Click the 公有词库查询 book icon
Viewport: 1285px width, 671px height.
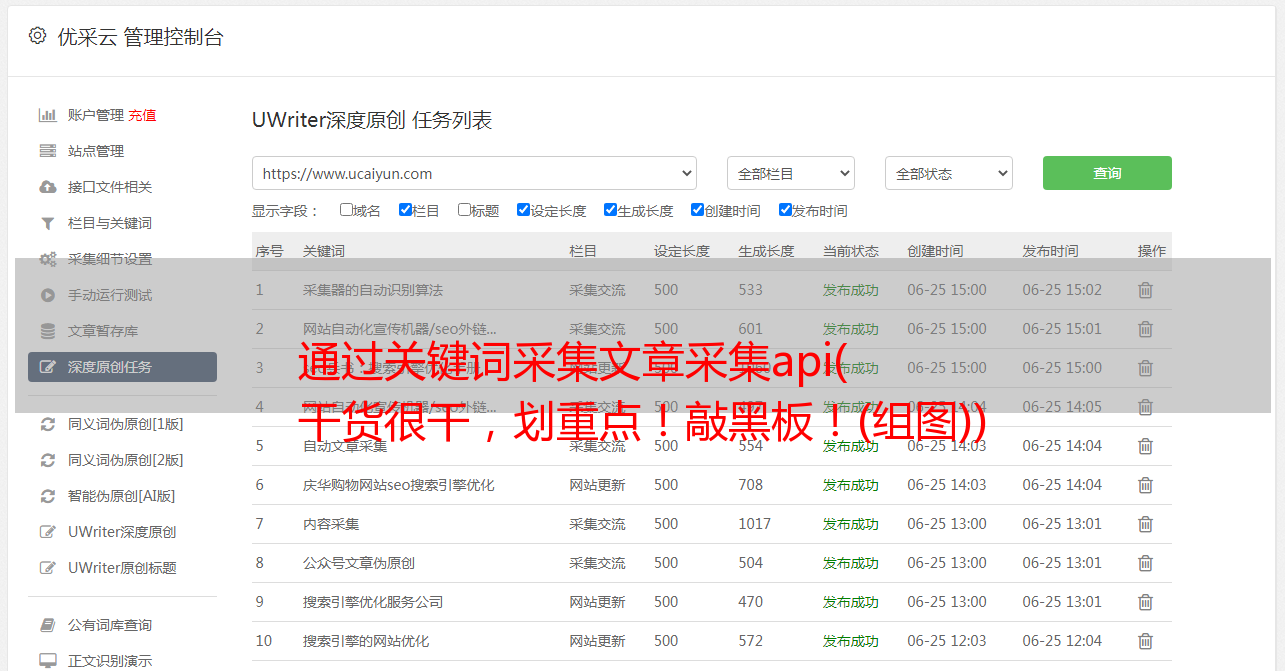(x=47, y=625)
